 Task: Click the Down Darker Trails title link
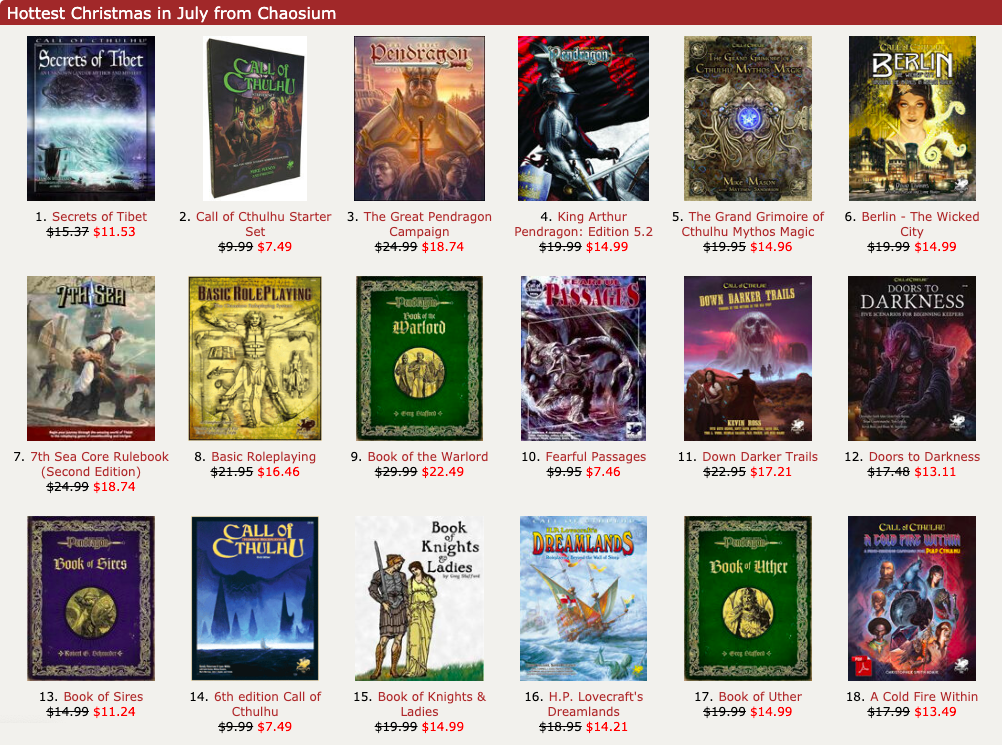click(760, 457)
